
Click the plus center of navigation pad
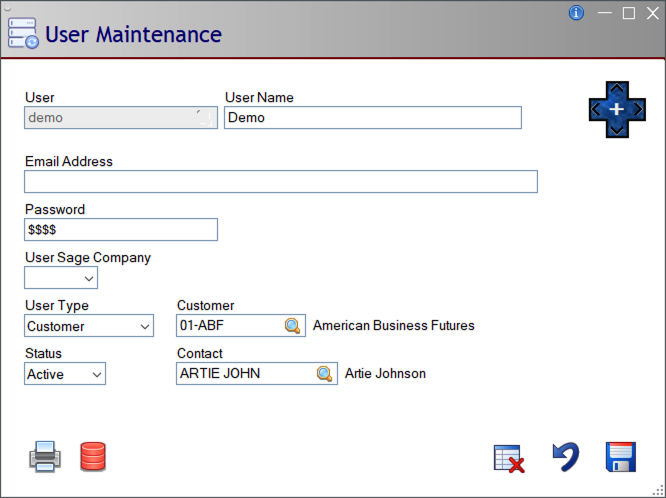(x=617, y=108)
